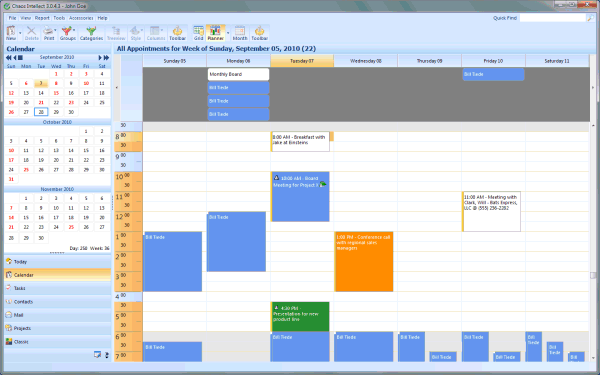Open the Help menu
This screenshot has width=600, height=375.
click(x=102, y=18)
